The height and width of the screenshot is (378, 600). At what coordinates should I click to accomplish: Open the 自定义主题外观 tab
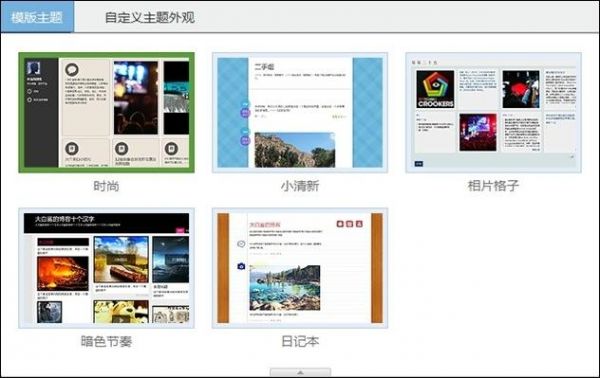150,18
